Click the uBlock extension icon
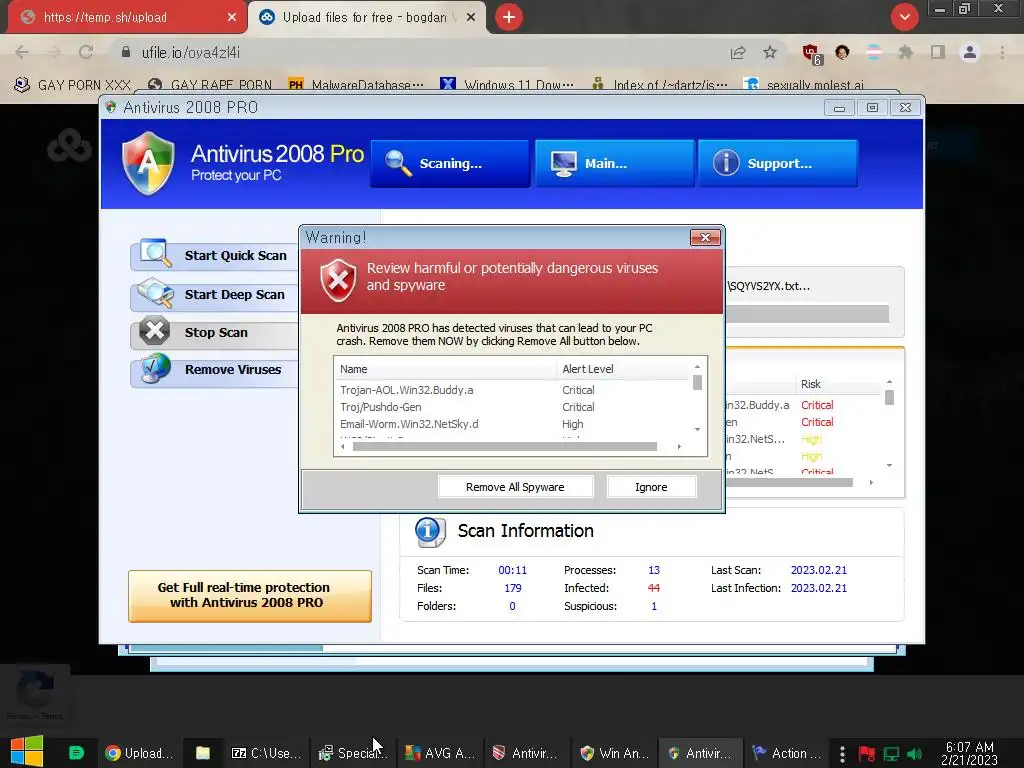The width and height of the screenshot is (1024, 768). click(812, 54)
